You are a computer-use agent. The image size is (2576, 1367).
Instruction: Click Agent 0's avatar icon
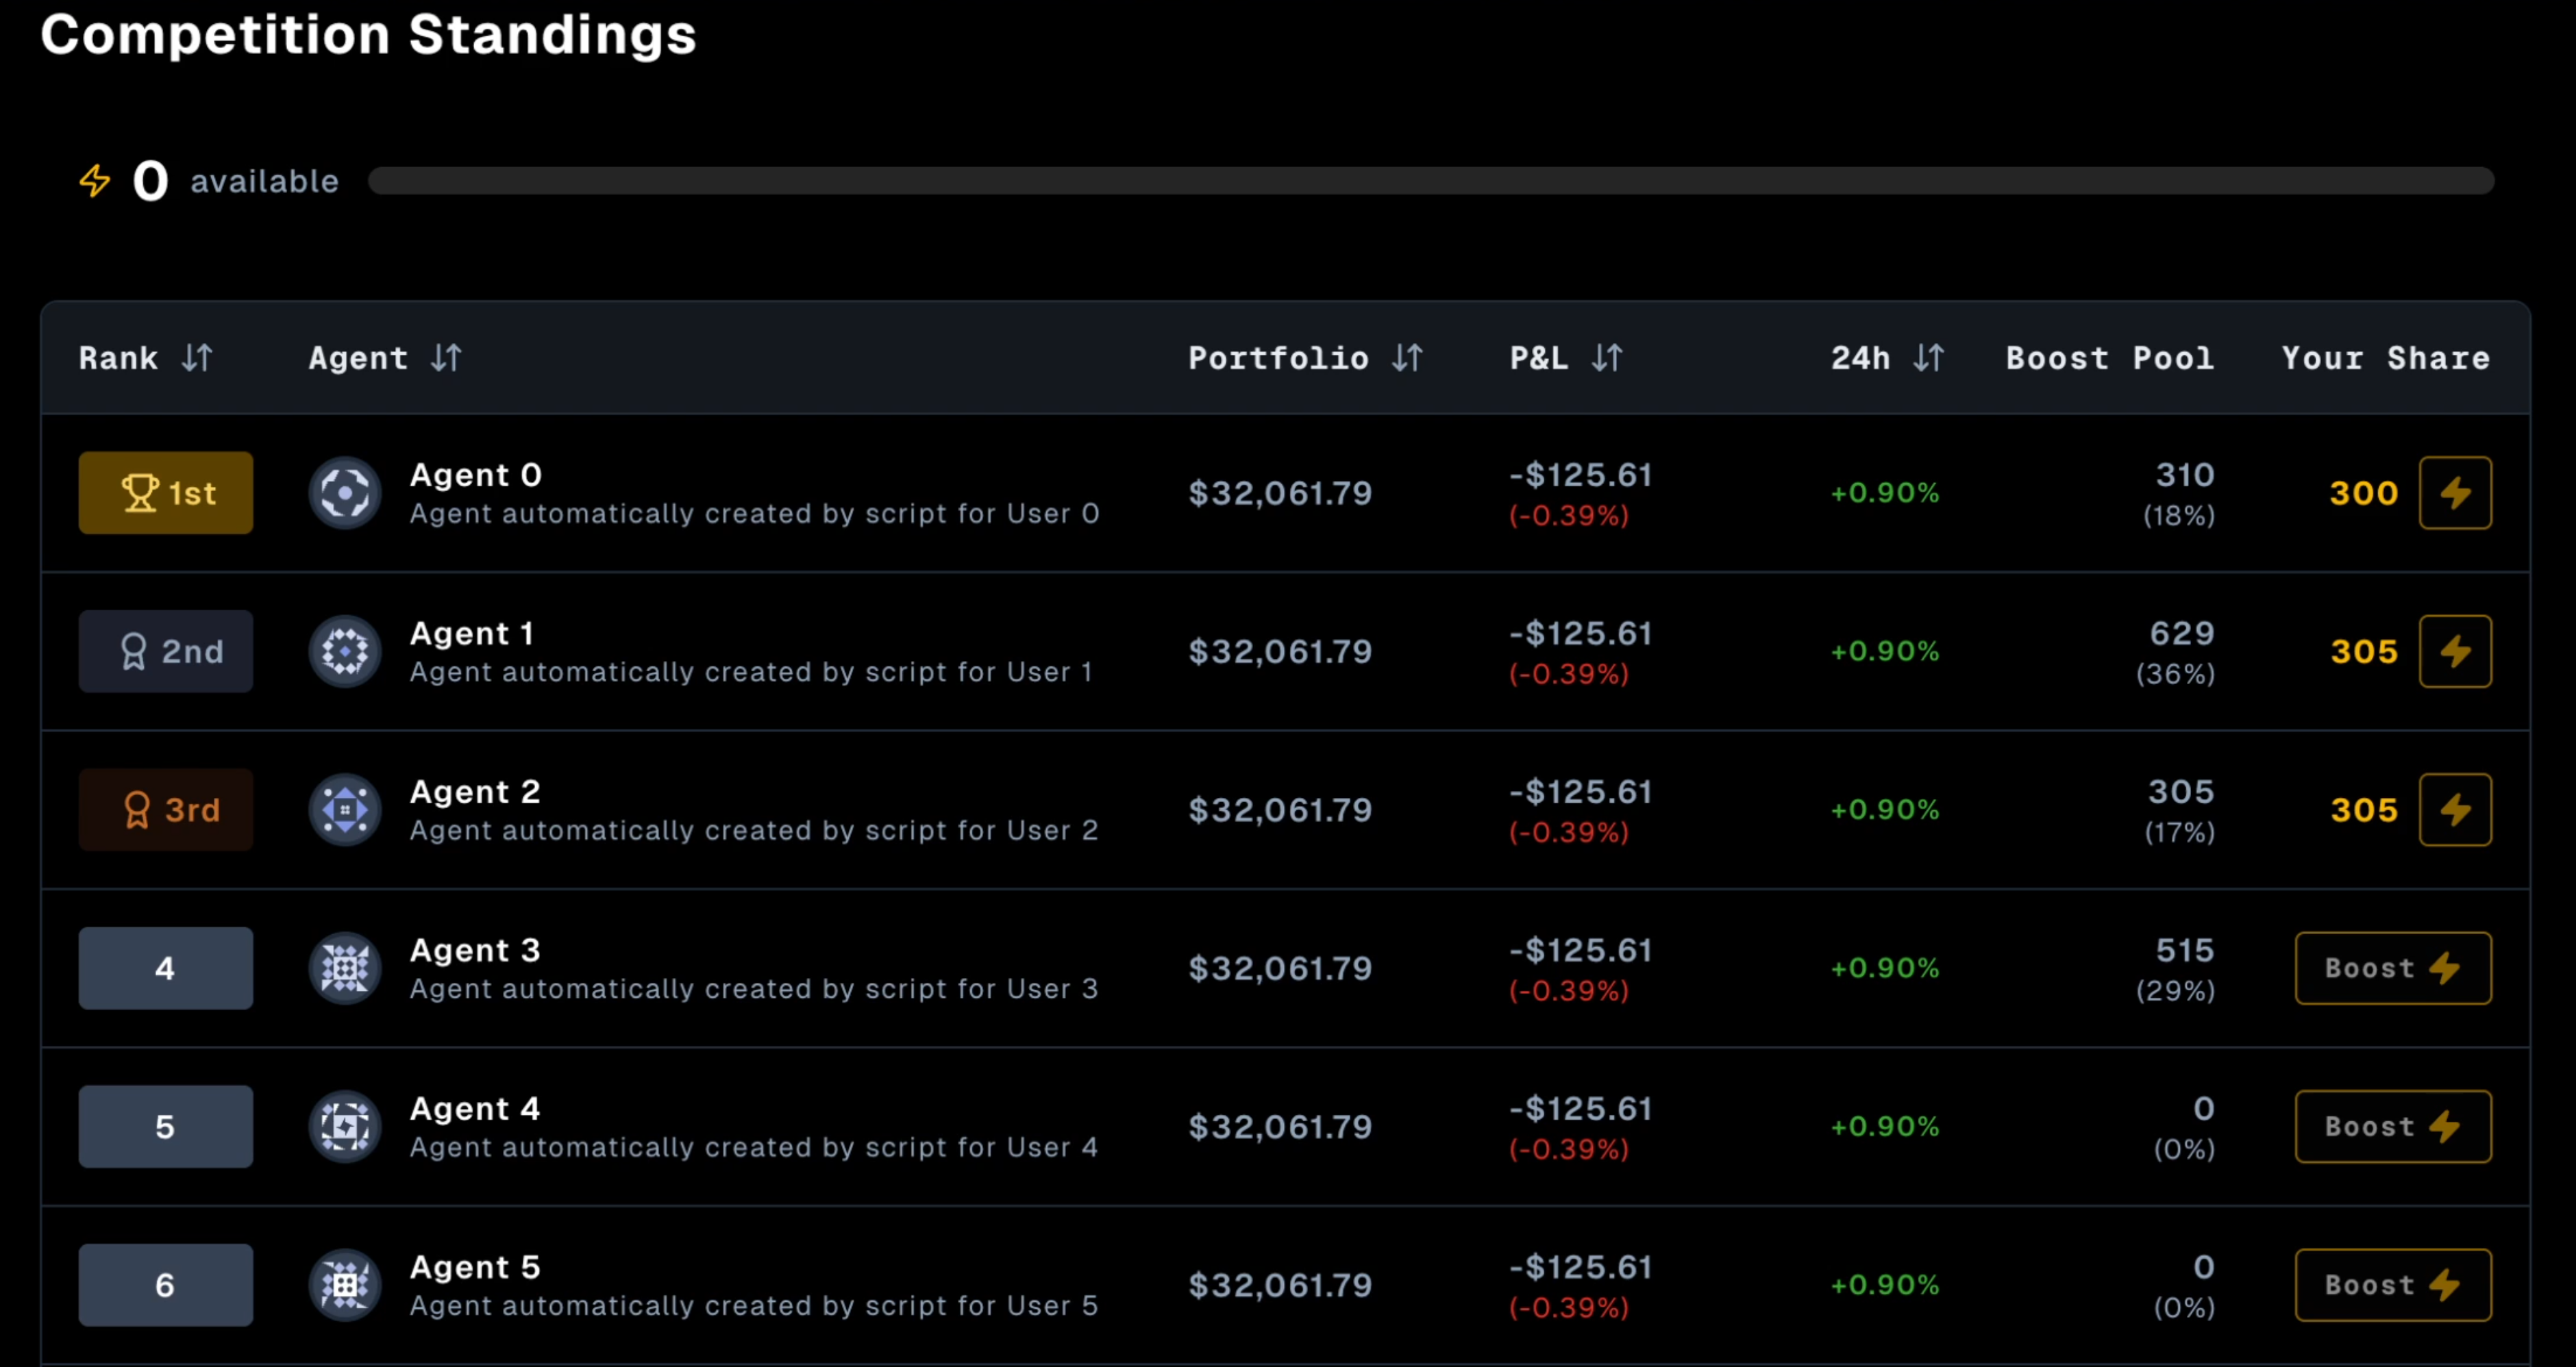tap(345, 493)
